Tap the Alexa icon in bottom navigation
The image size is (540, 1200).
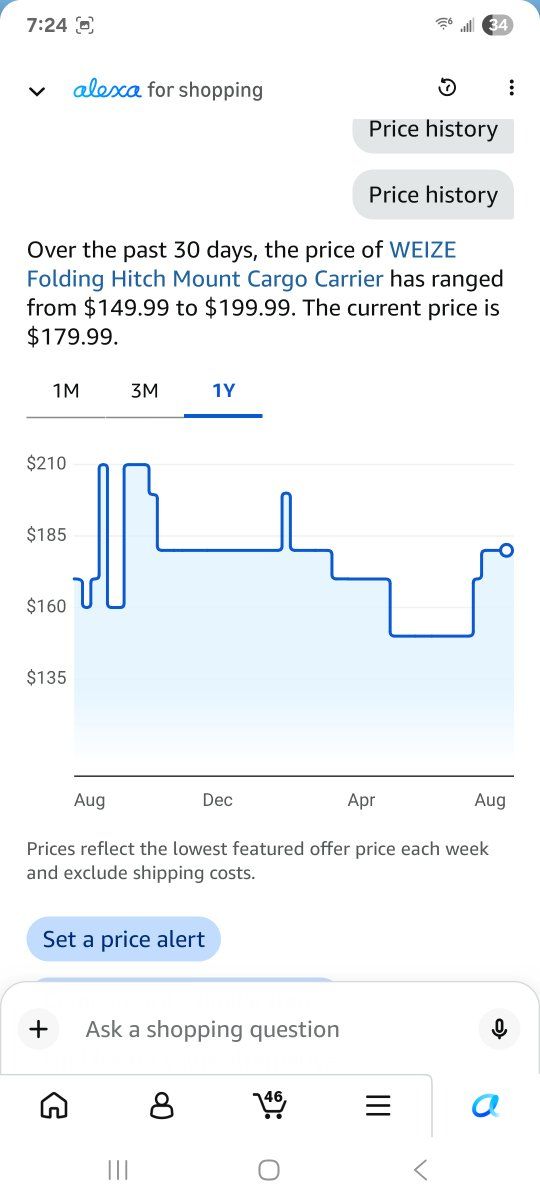click(x=486, y=1105)
